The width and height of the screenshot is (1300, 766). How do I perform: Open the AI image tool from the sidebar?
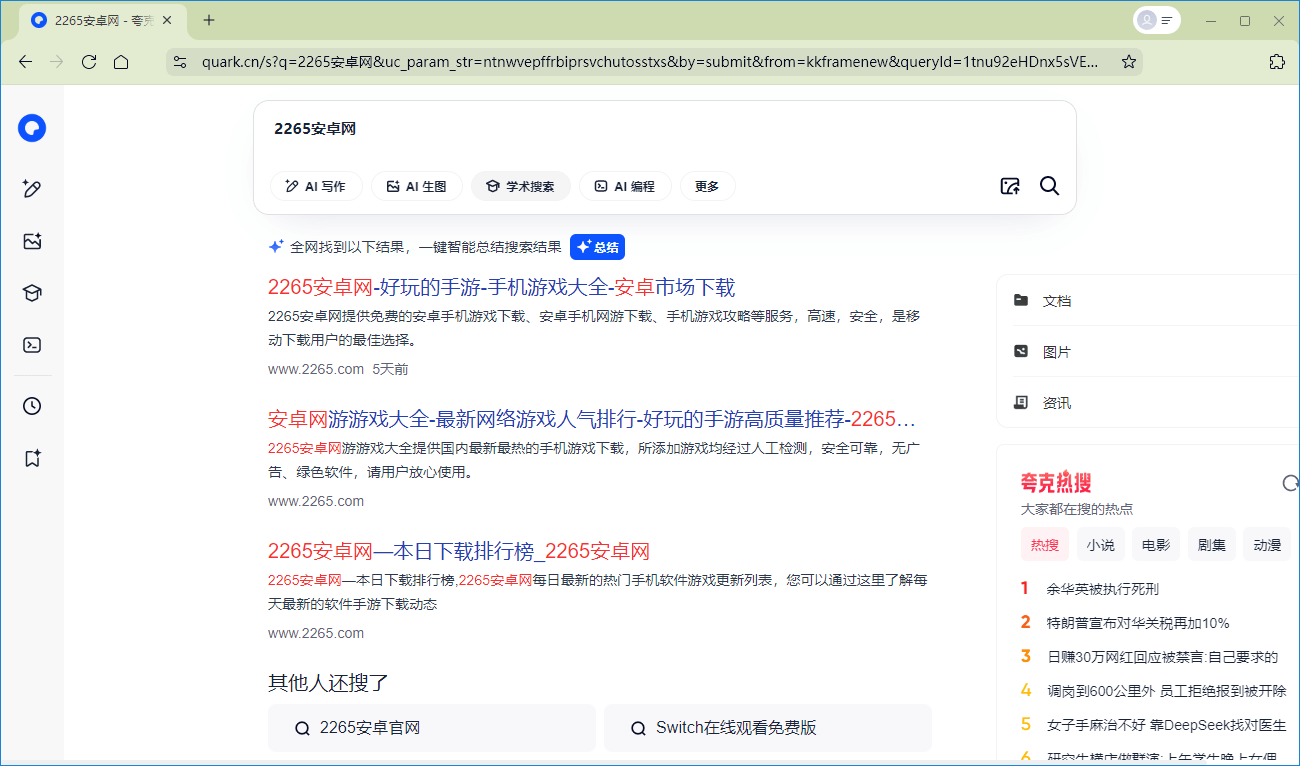tap(31, 241)
